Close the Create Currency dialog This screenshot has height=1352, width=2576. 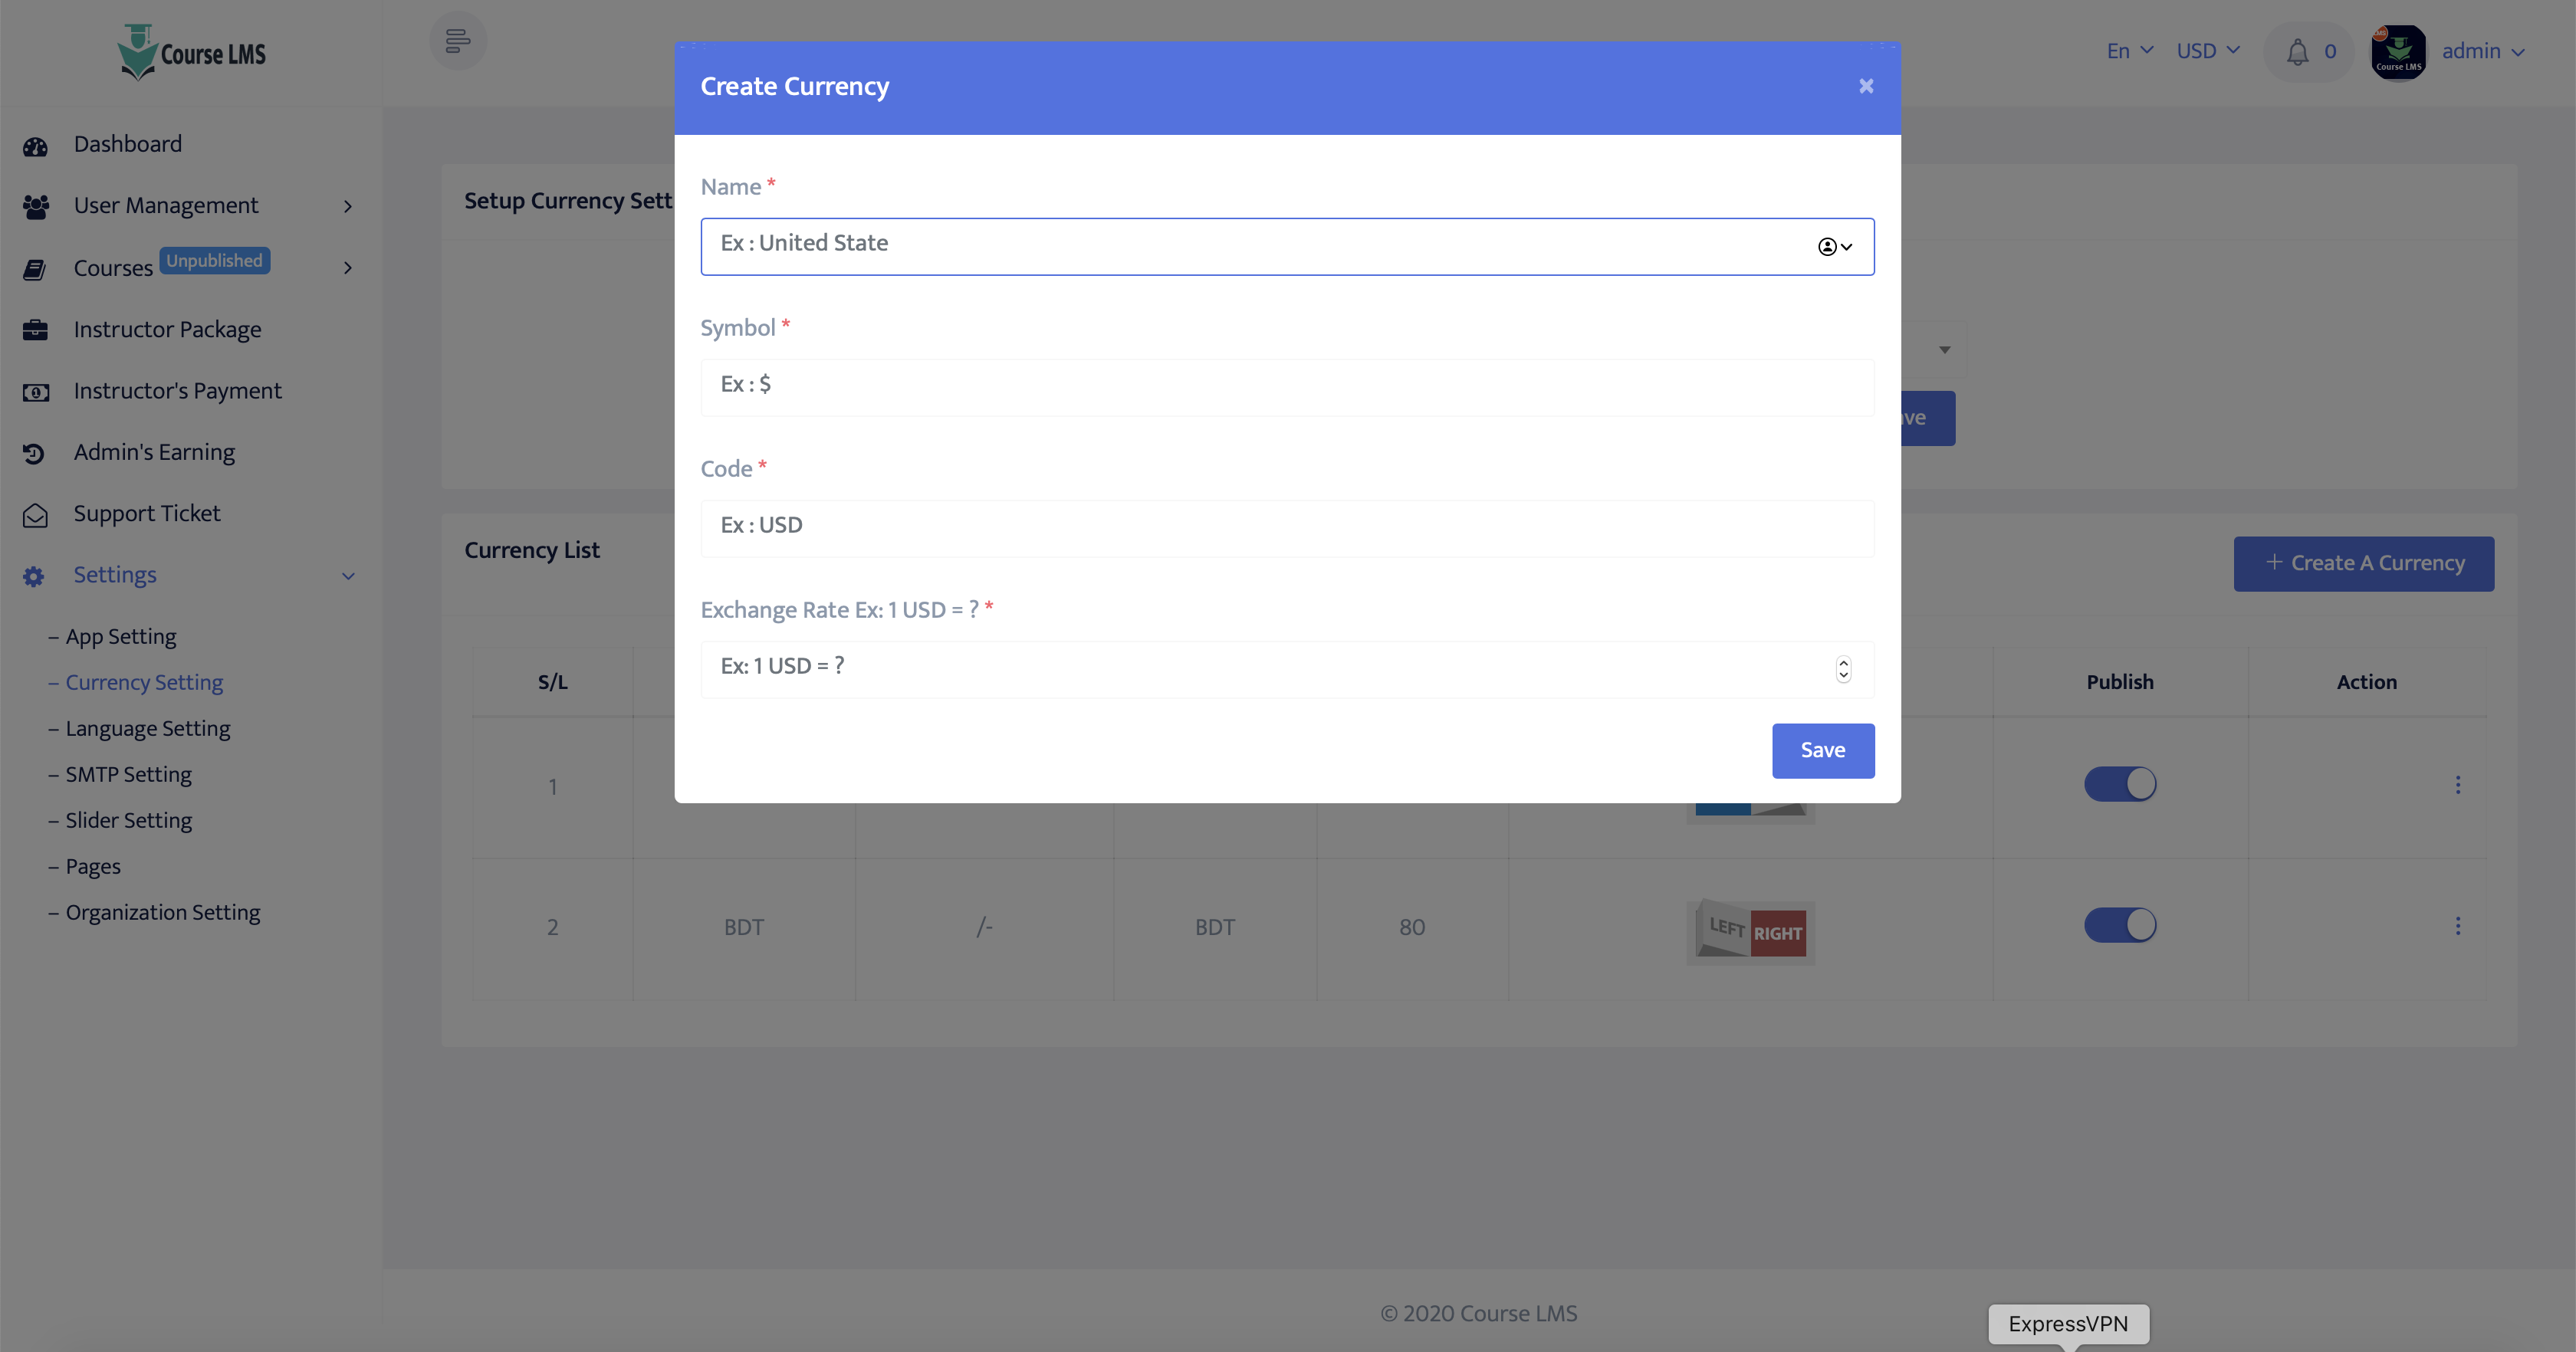[1865, 86]
